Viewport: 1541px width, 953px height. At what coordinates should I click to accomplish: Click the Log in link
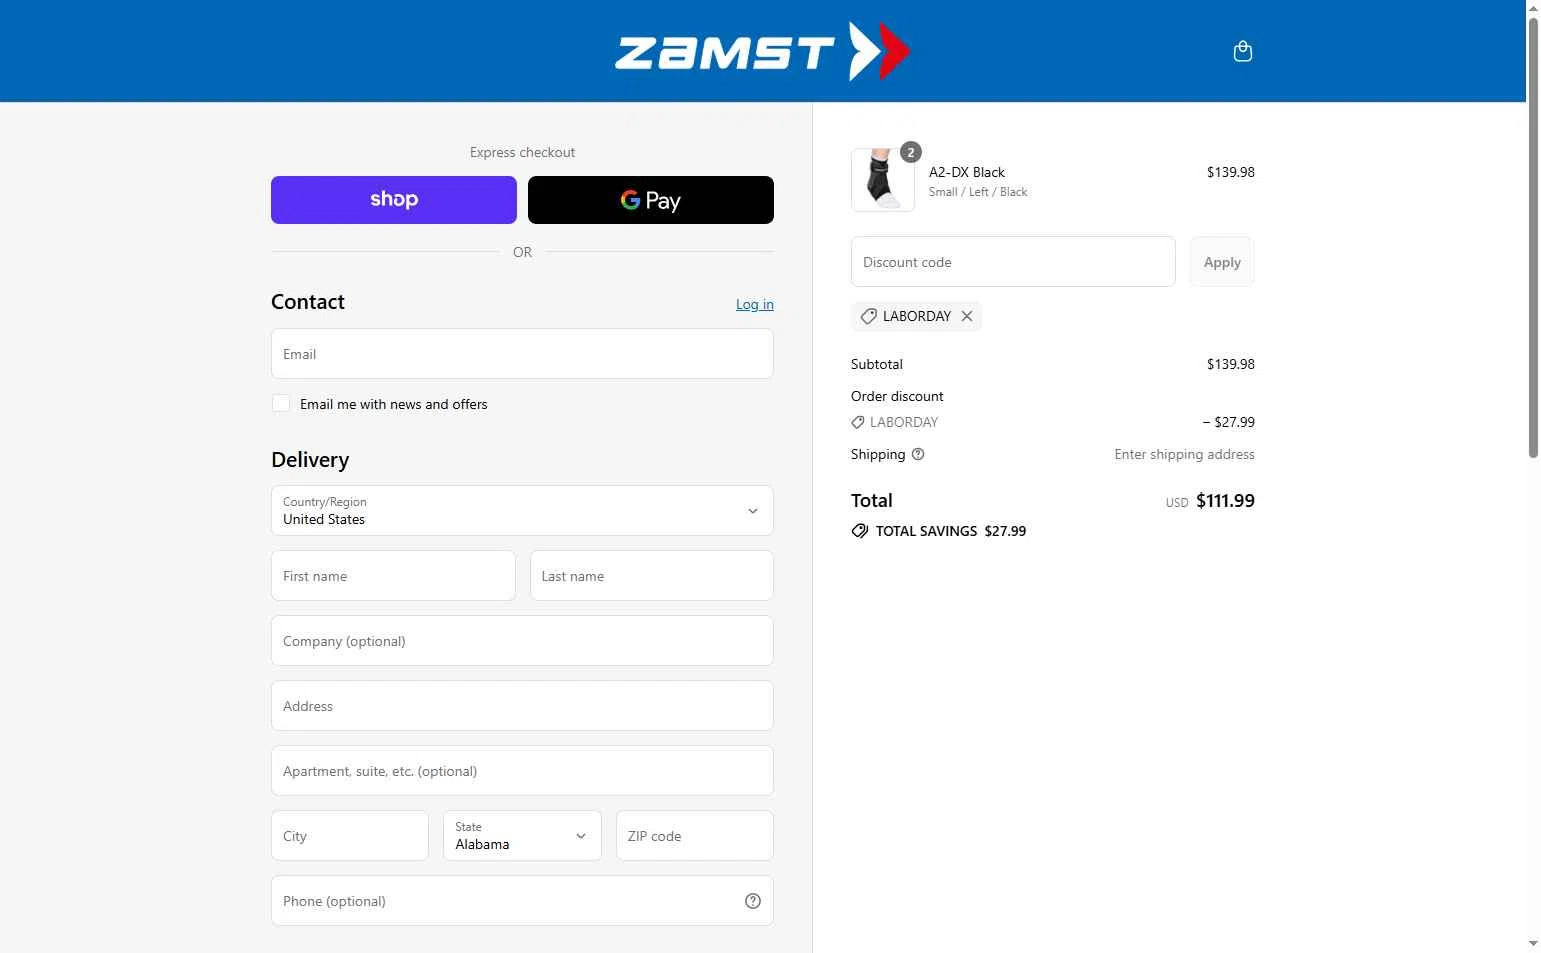tap(755, 304)
